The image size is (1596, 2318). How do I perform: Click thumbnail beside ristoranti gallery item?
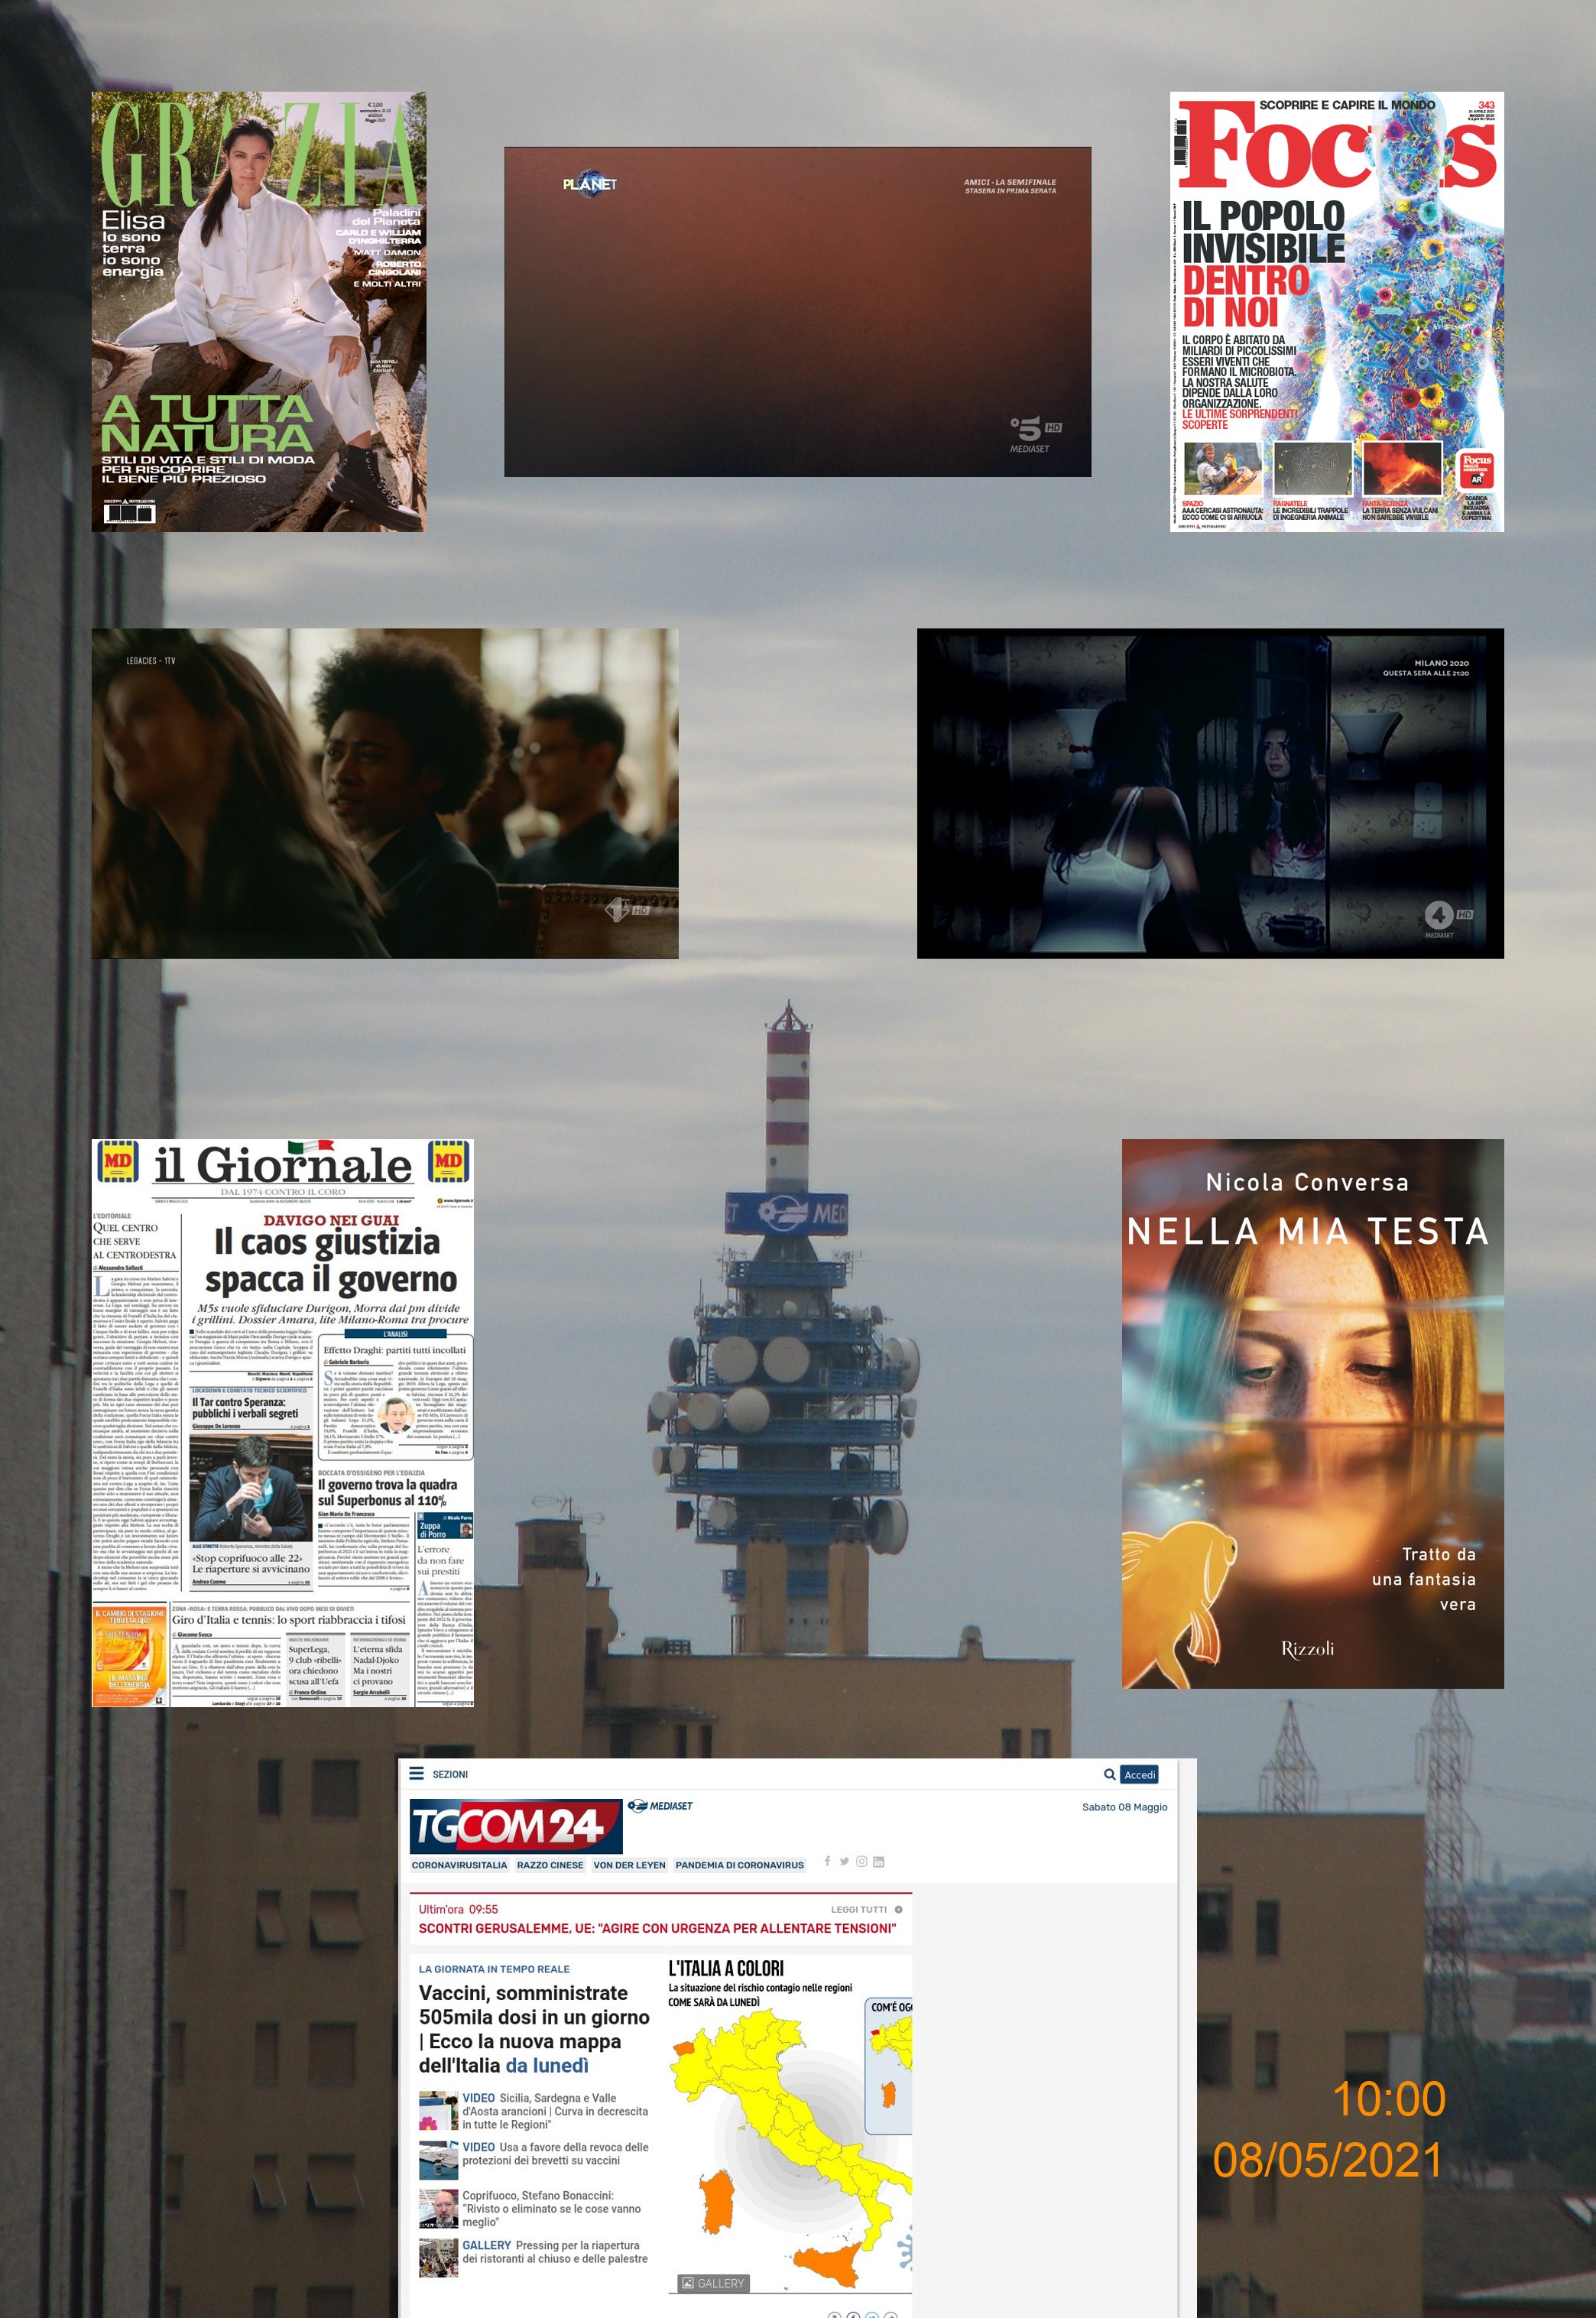(438, 2257)
